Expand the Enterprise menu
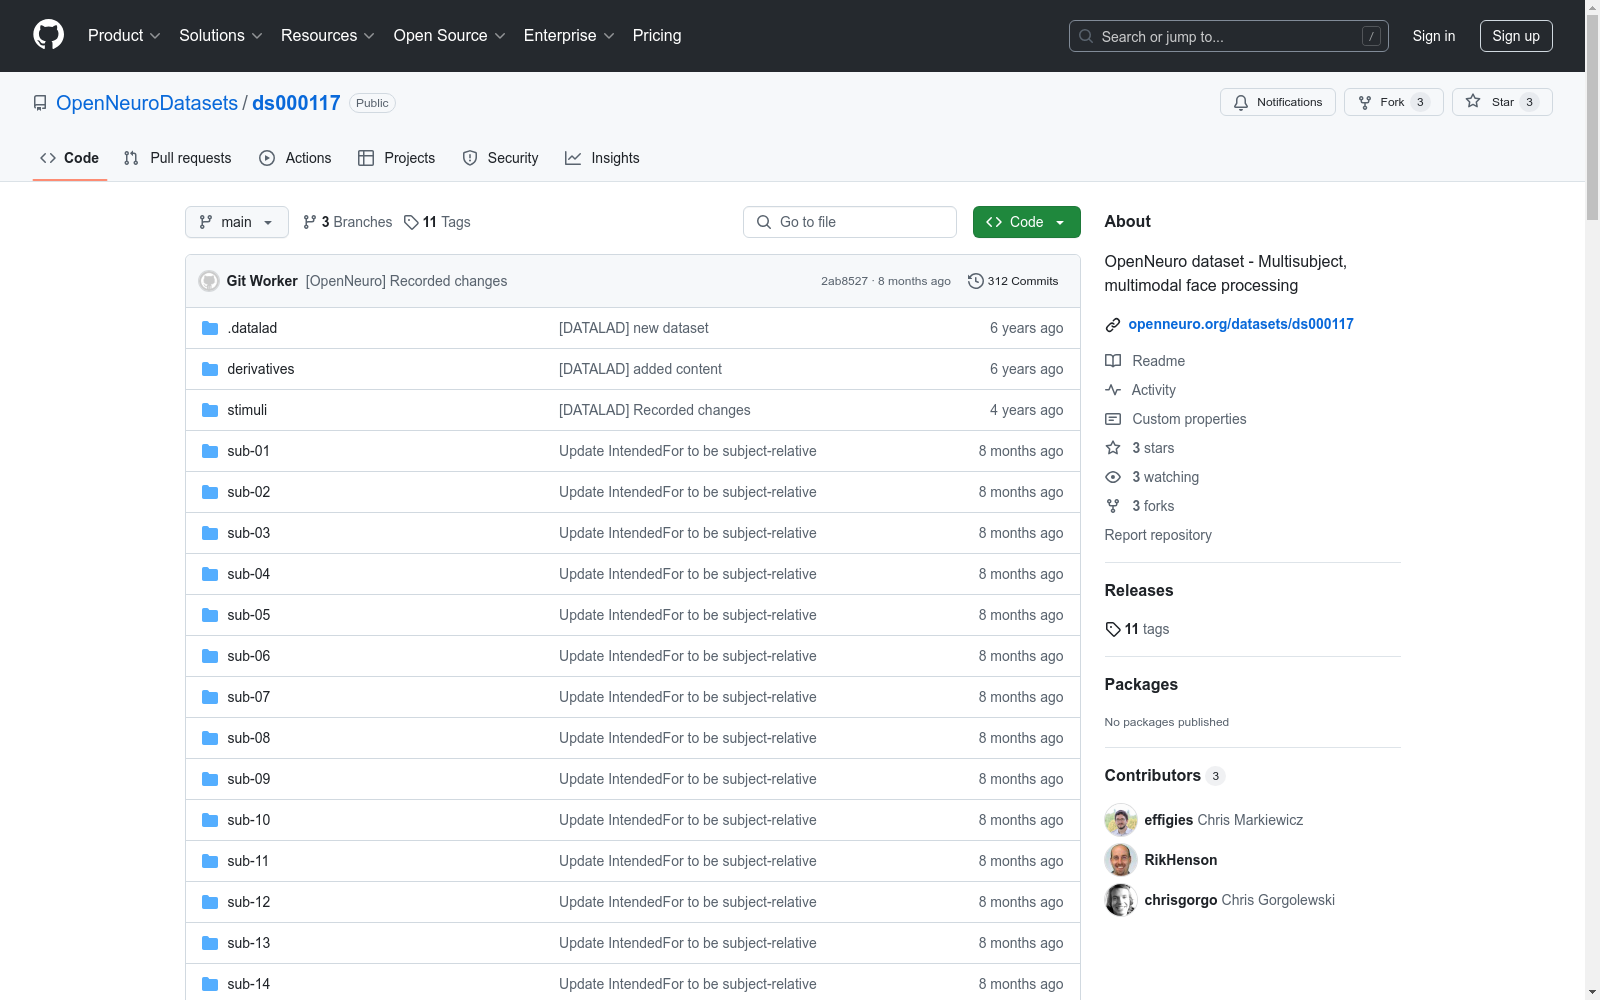The width and height of the screenshot is (1600, 1000). coord(569,36)
